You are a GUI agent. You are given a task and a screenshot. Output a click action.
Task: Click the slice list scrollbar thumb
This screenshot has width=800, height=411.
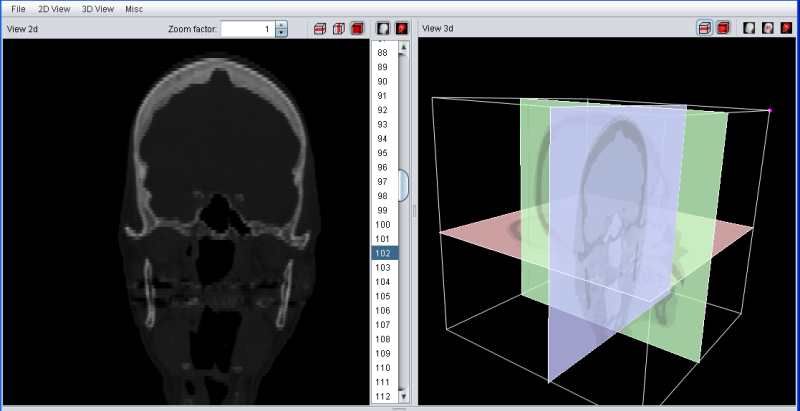403,184
